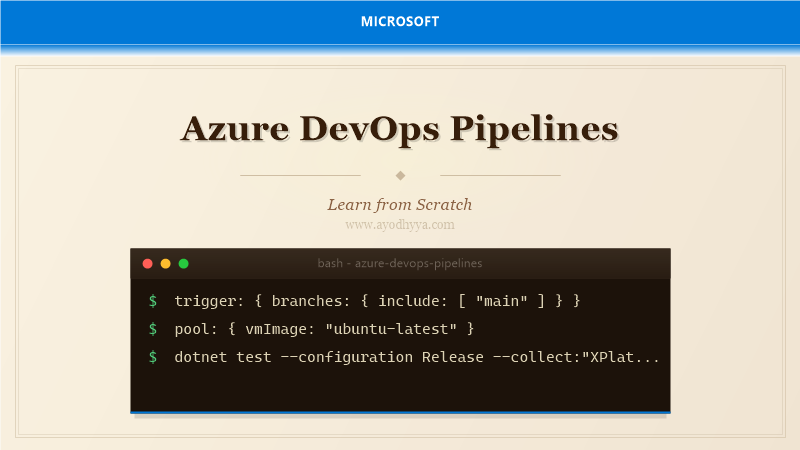Click the dollar prompt before pool
This screenshot has height=450, width=800.
pyautogui.click(x=153, y=329)
